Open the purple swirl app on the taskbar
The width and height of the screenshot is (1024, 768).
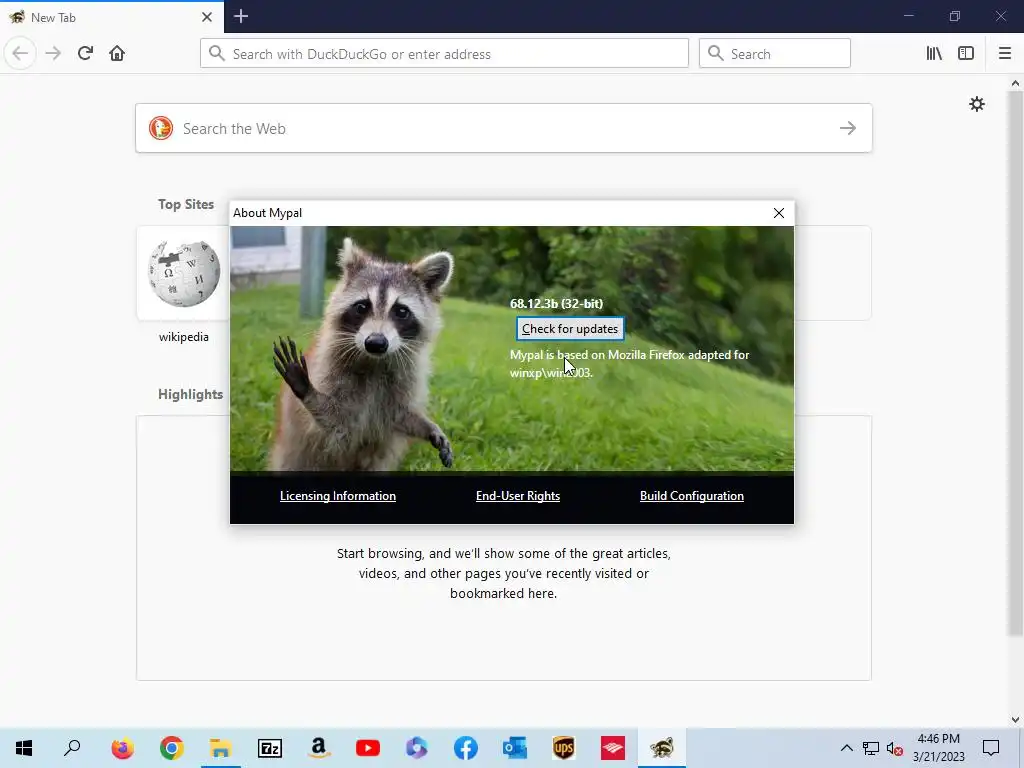[x=417, y=748]
